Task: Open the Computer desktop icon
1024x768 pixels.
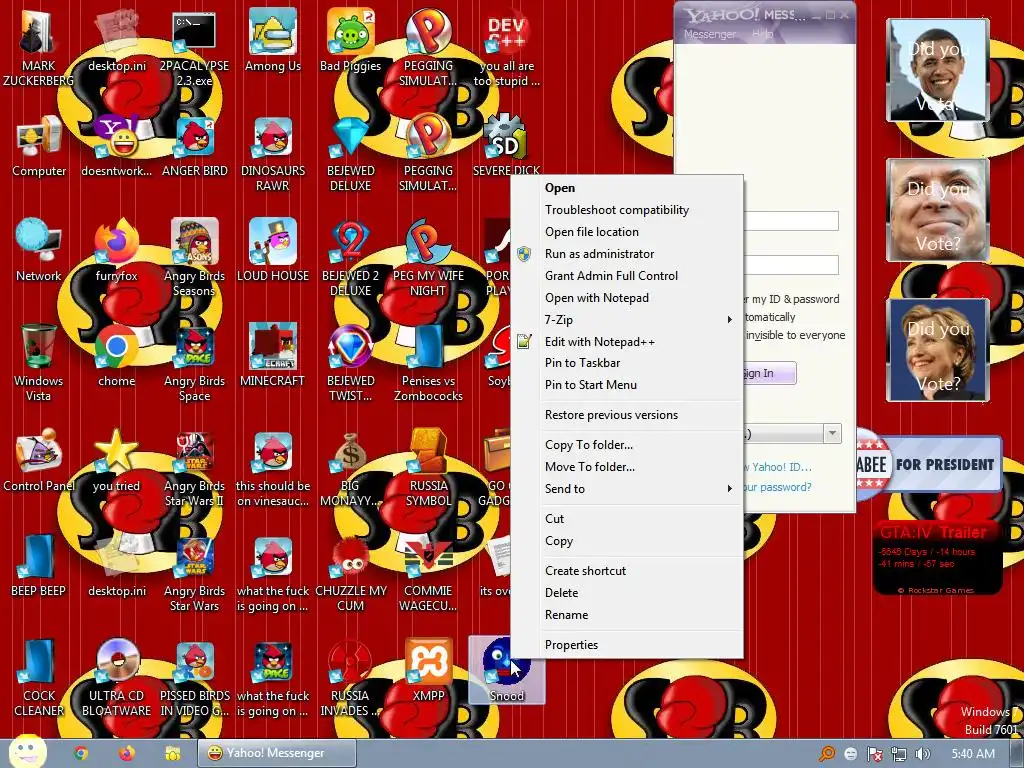Action: (x=39, y=145)
